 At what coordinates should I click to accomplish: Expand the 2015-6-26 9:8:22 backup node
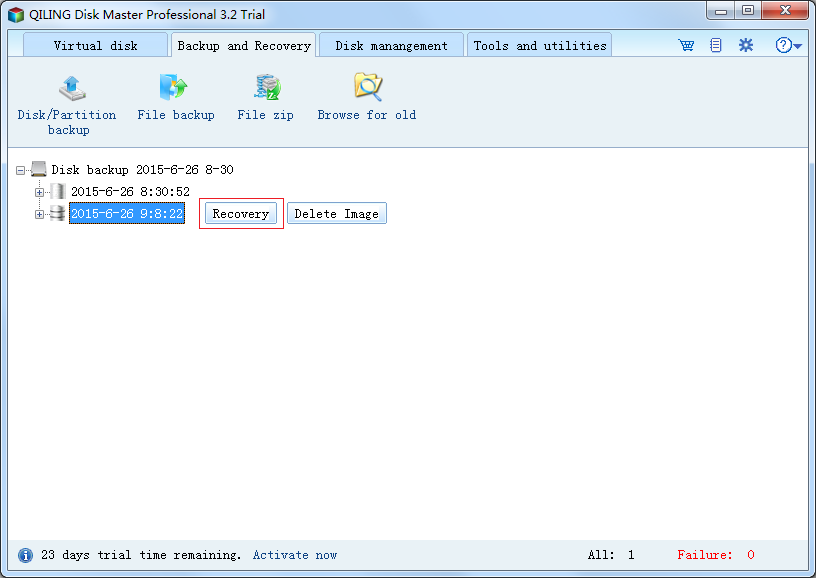[39, 214]
